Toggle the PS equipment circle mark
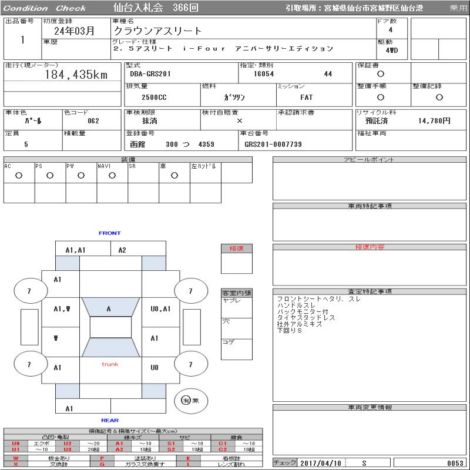This screenshot has width=470, height=470. pyautogui.click(x=50, y=175)
